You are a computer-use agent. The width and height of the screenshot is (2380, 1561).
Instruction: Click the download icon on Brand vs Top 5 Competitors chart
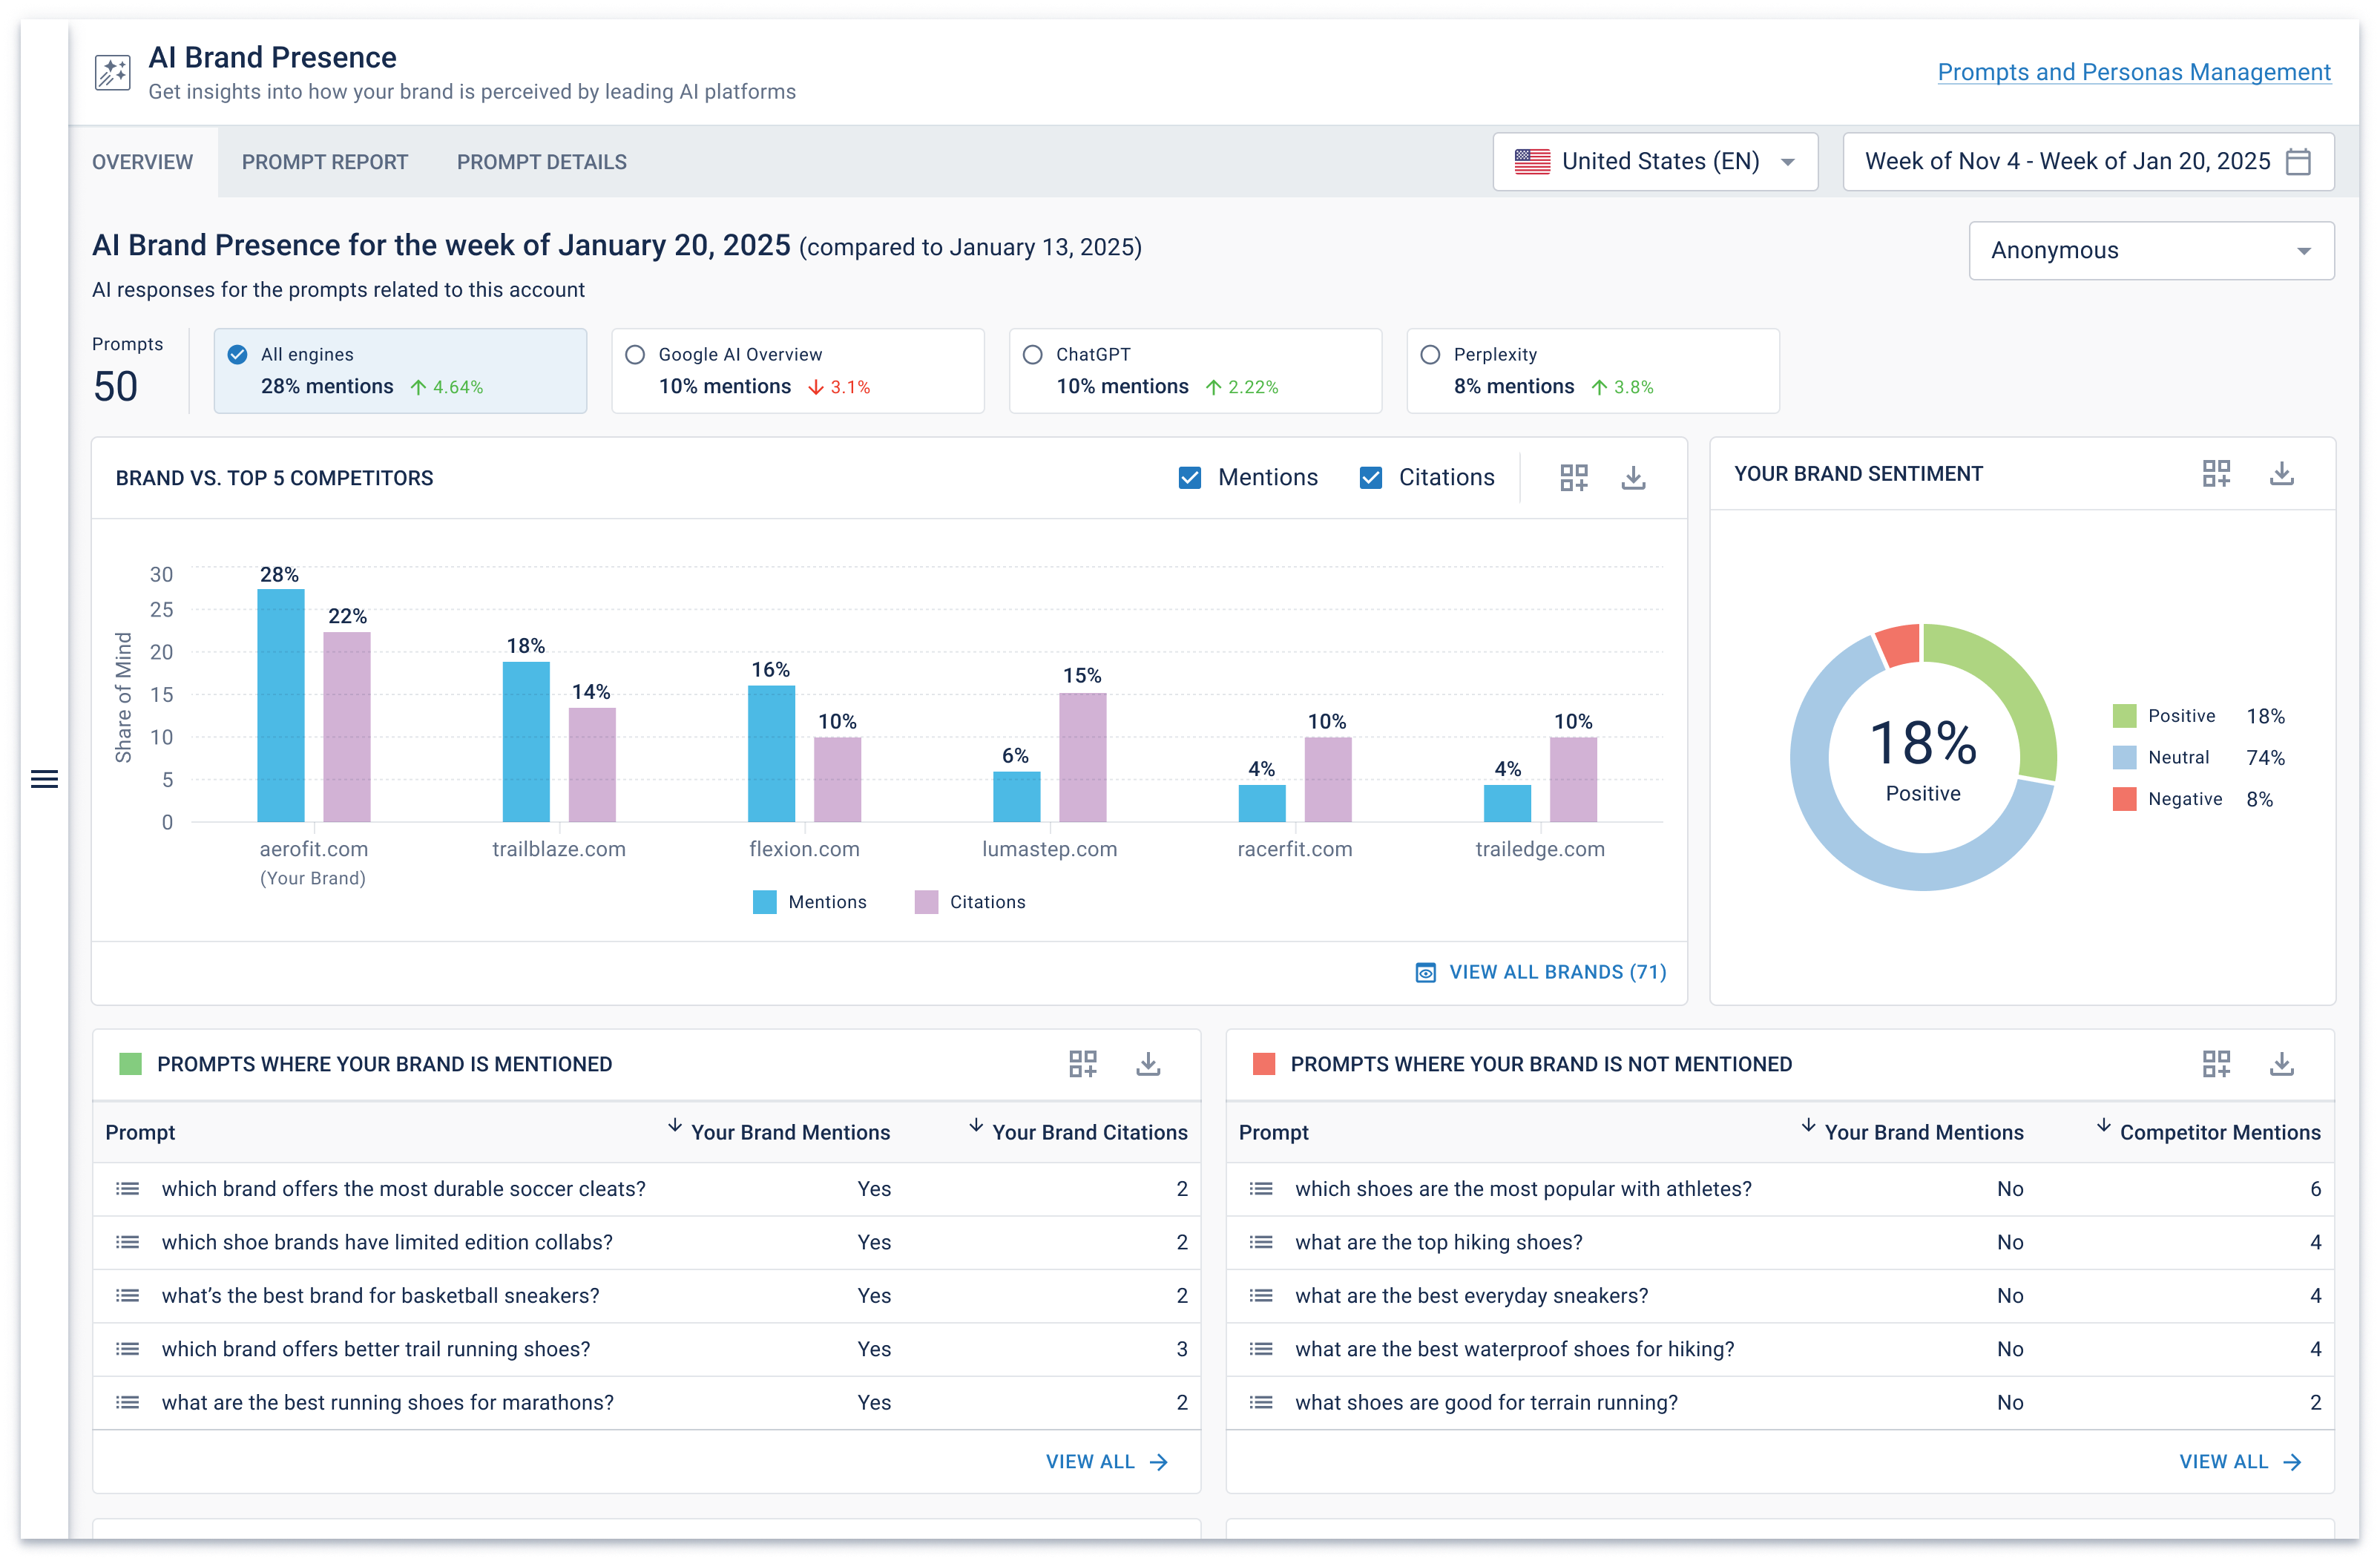click(1634, 478)
